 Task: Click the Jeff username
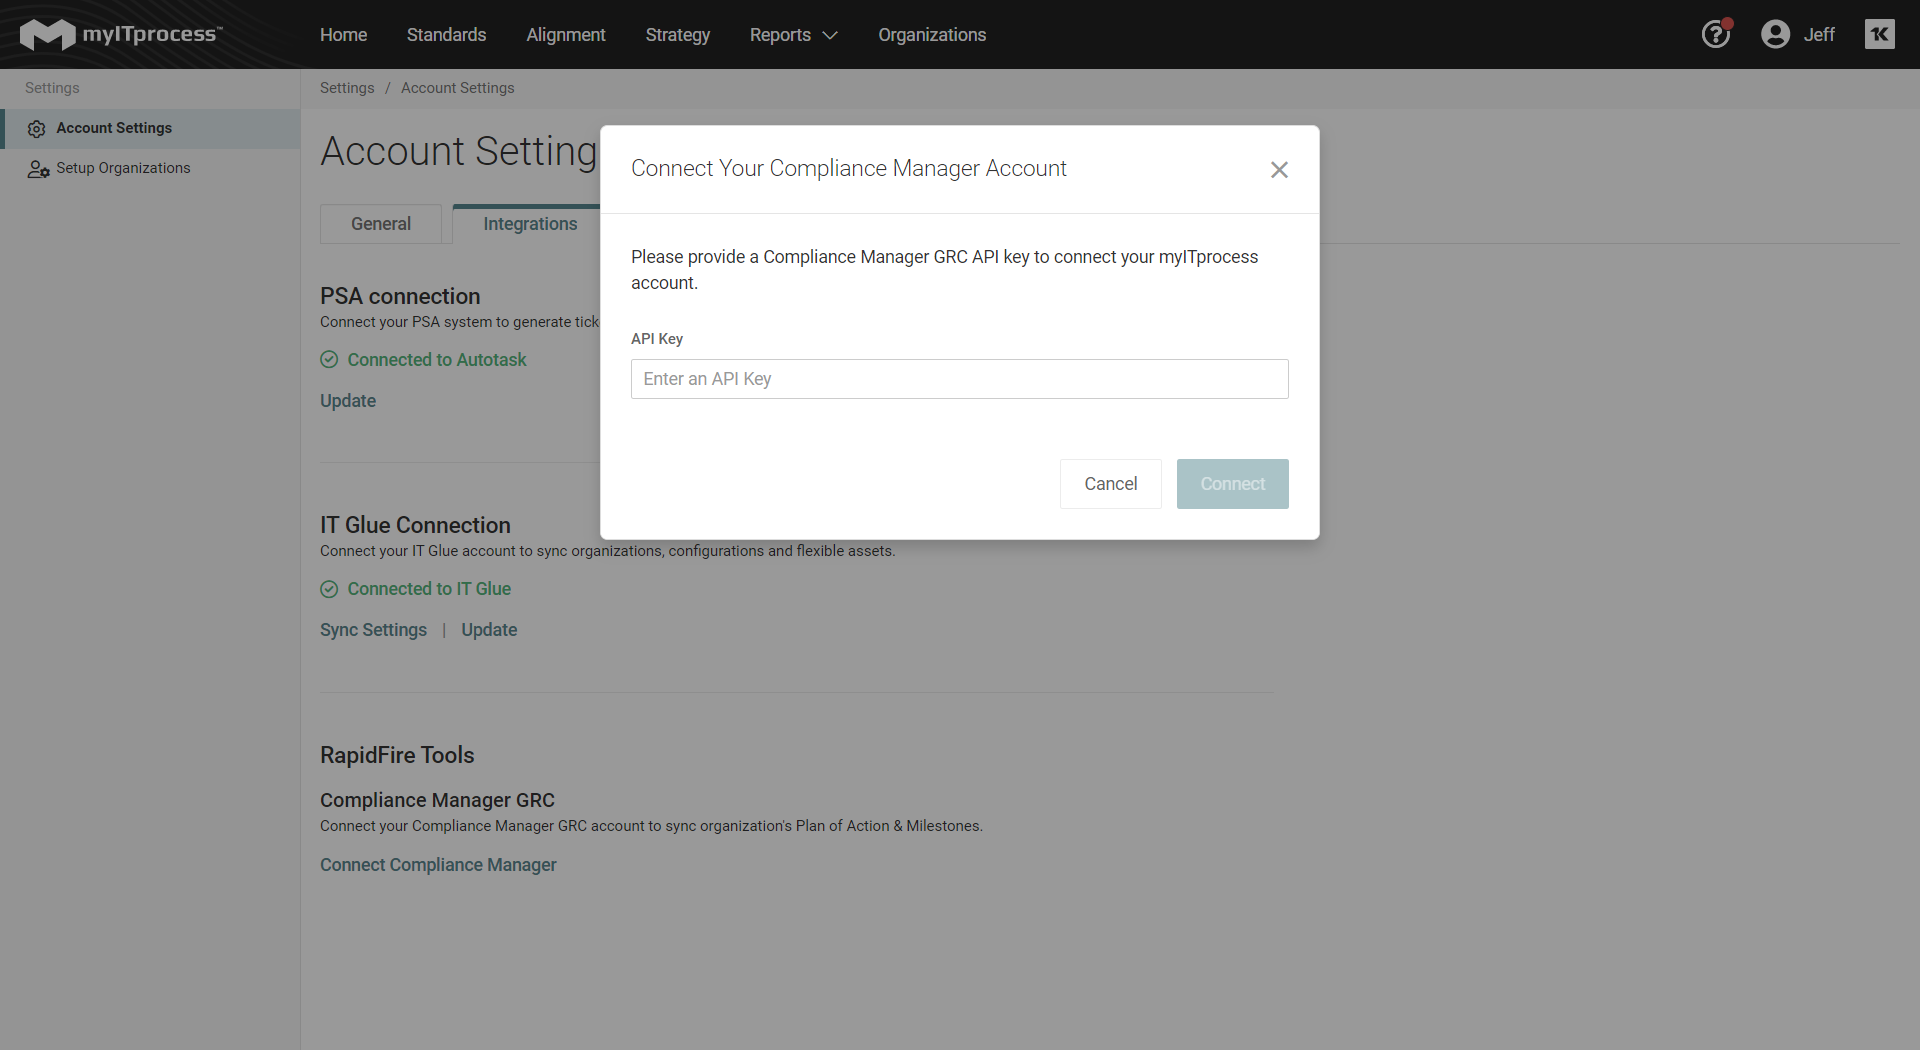(x=1819, y=35)
